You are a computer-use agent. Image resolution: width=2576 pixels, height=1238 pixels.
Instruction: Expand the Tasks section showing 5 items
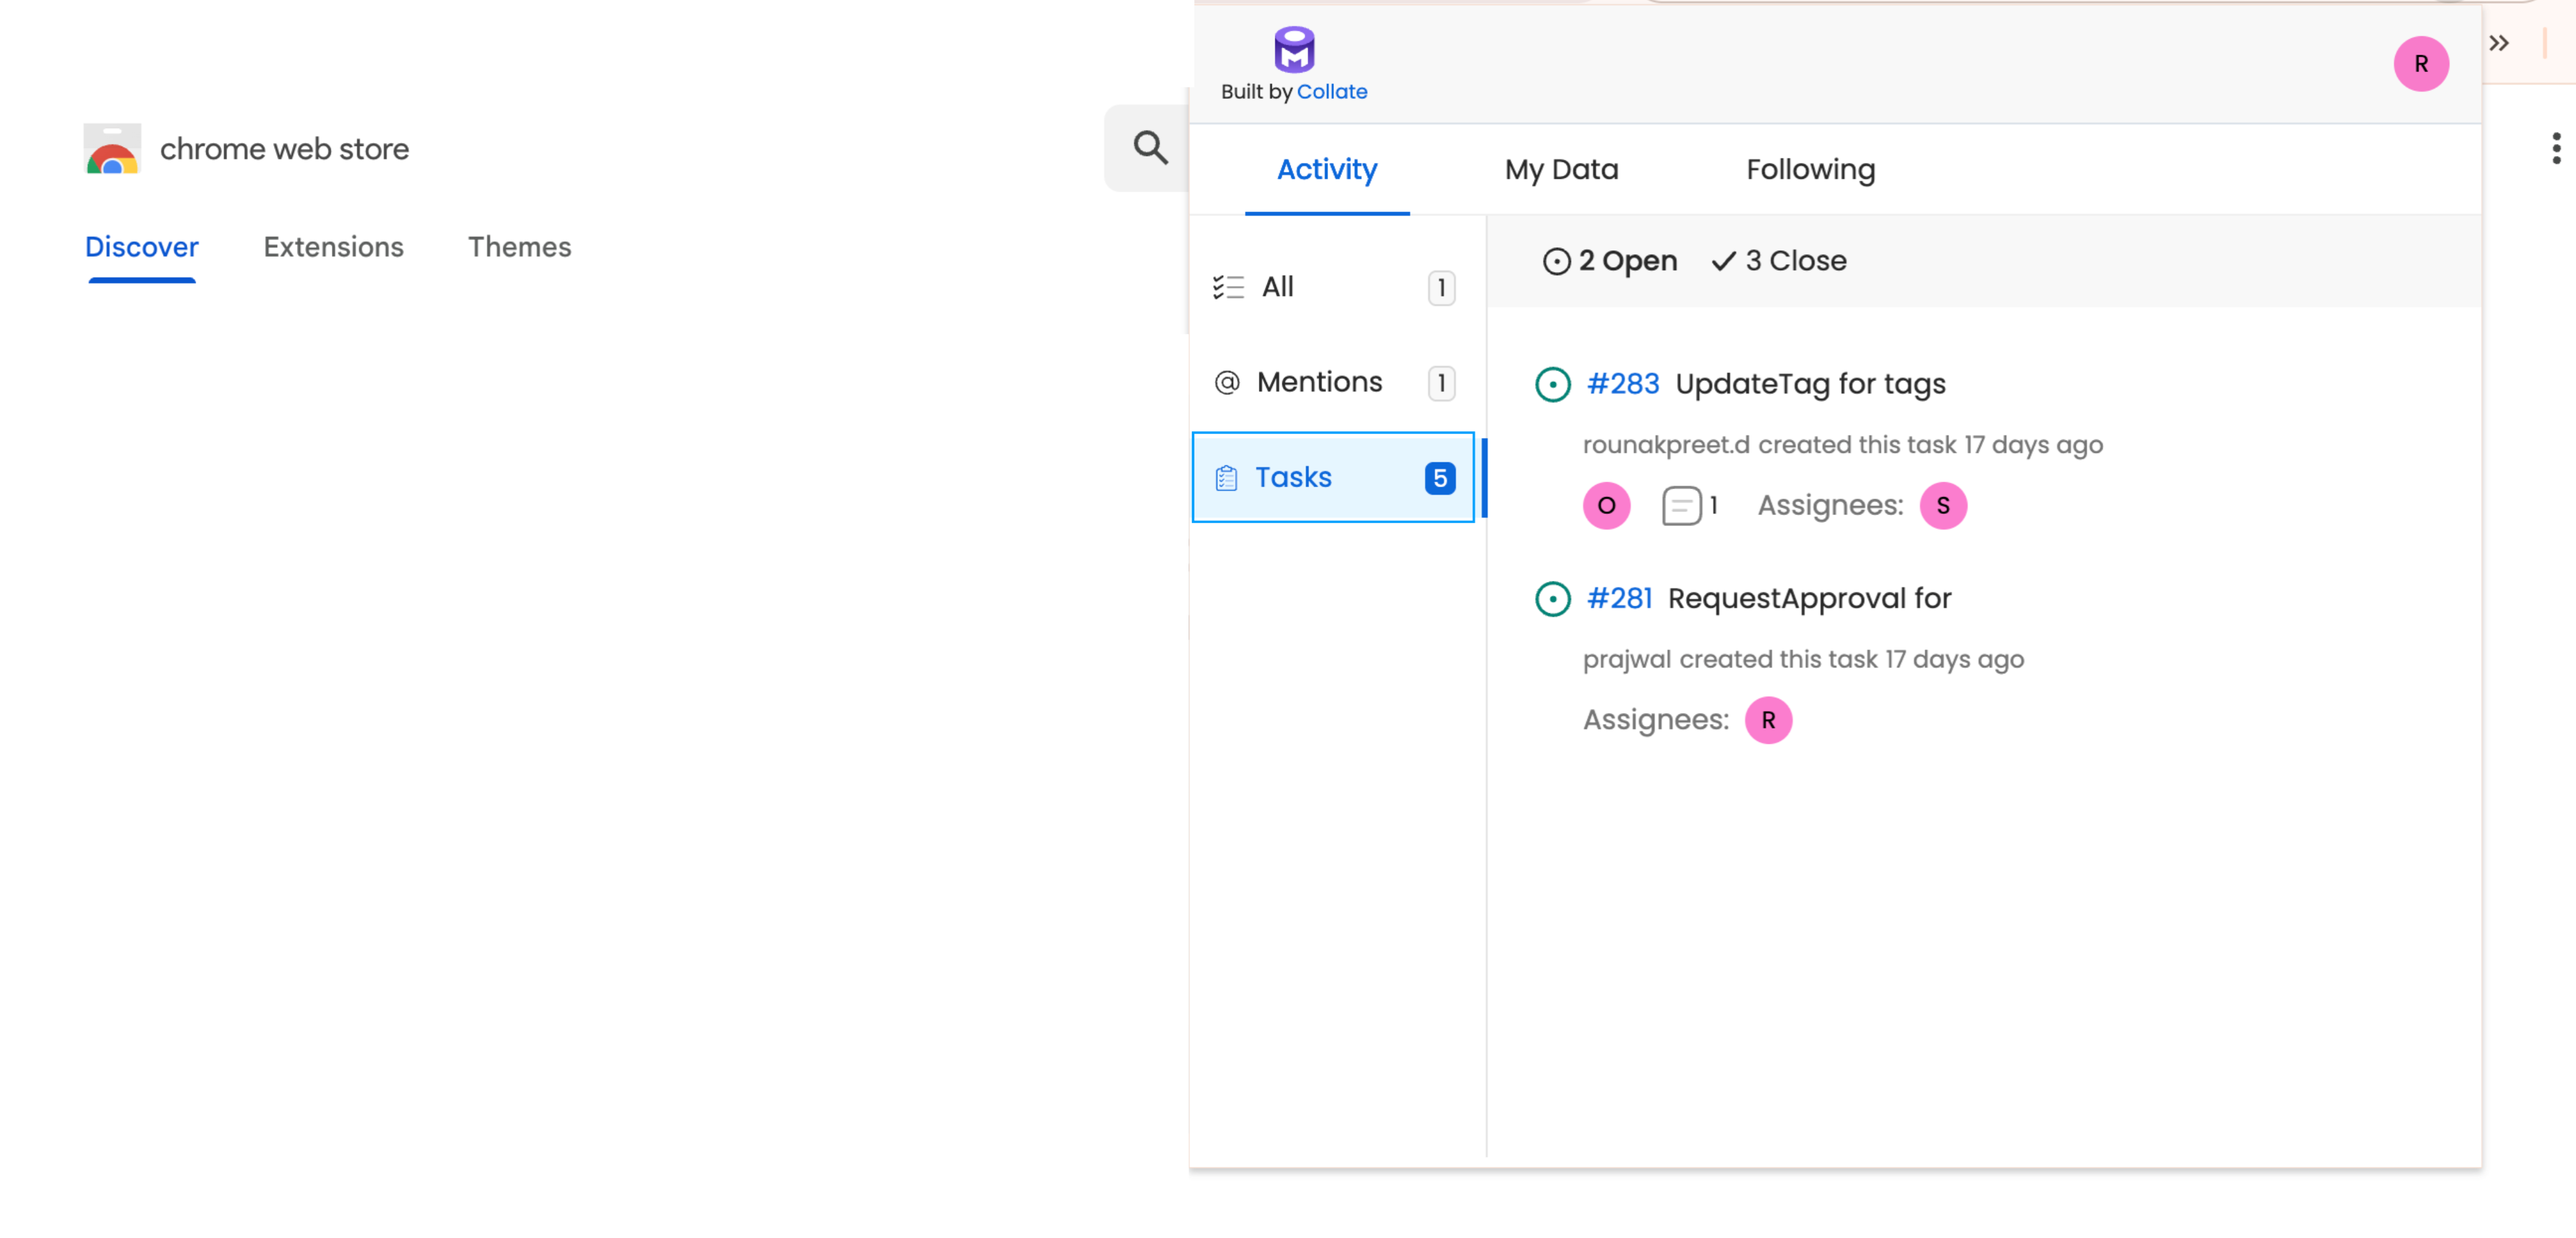(1333, 477)
